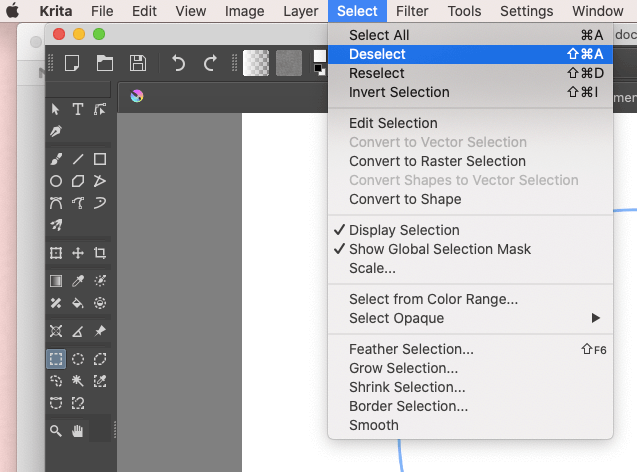
Task: Select the Colorize Mask tool
Action: tap(100, 281)
